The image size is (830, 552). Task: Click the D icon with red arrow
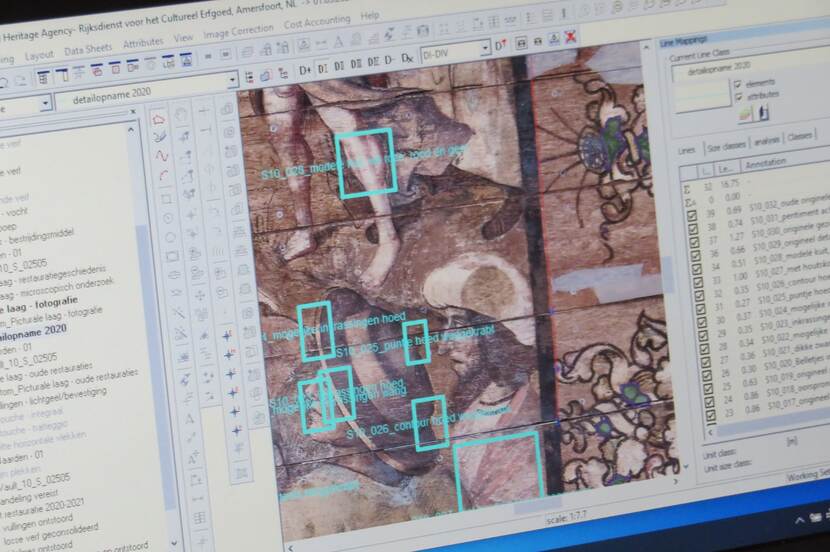(x=501, y=46)
